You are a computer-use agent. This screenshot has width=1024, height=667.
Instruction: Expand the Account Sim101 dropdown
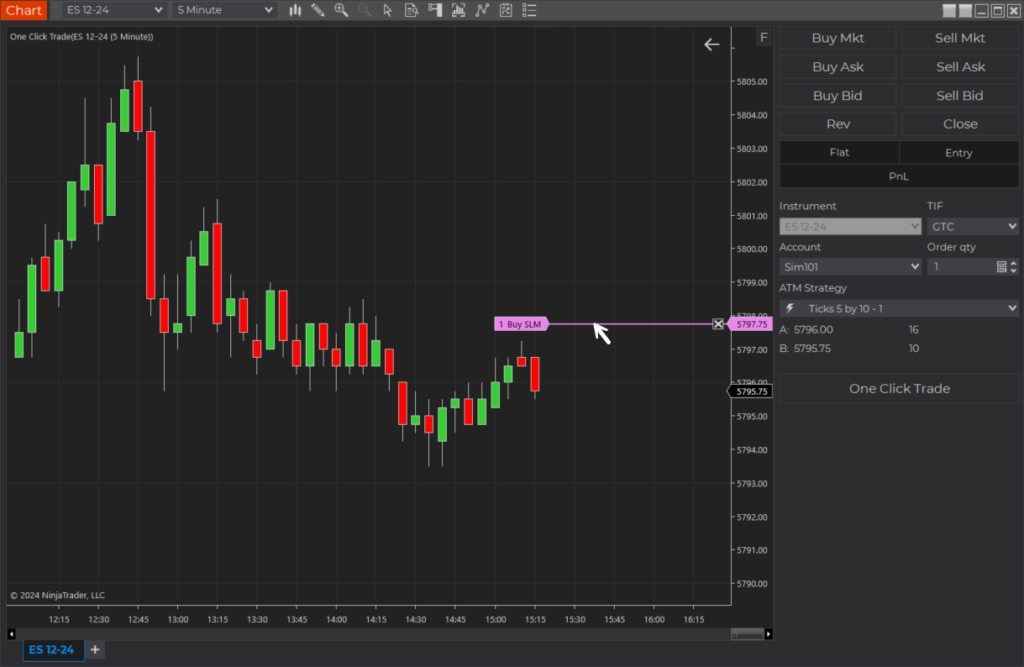[x=850, y=267]
